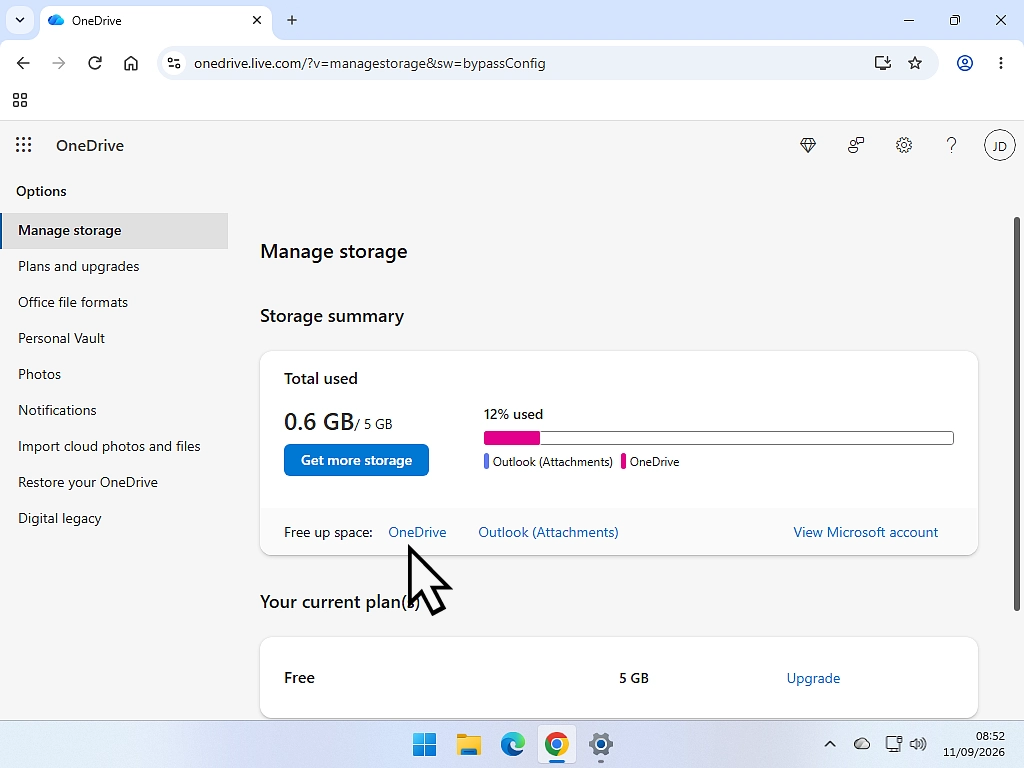
Task: Open the clock and date flyout
Action: point(973,744)
